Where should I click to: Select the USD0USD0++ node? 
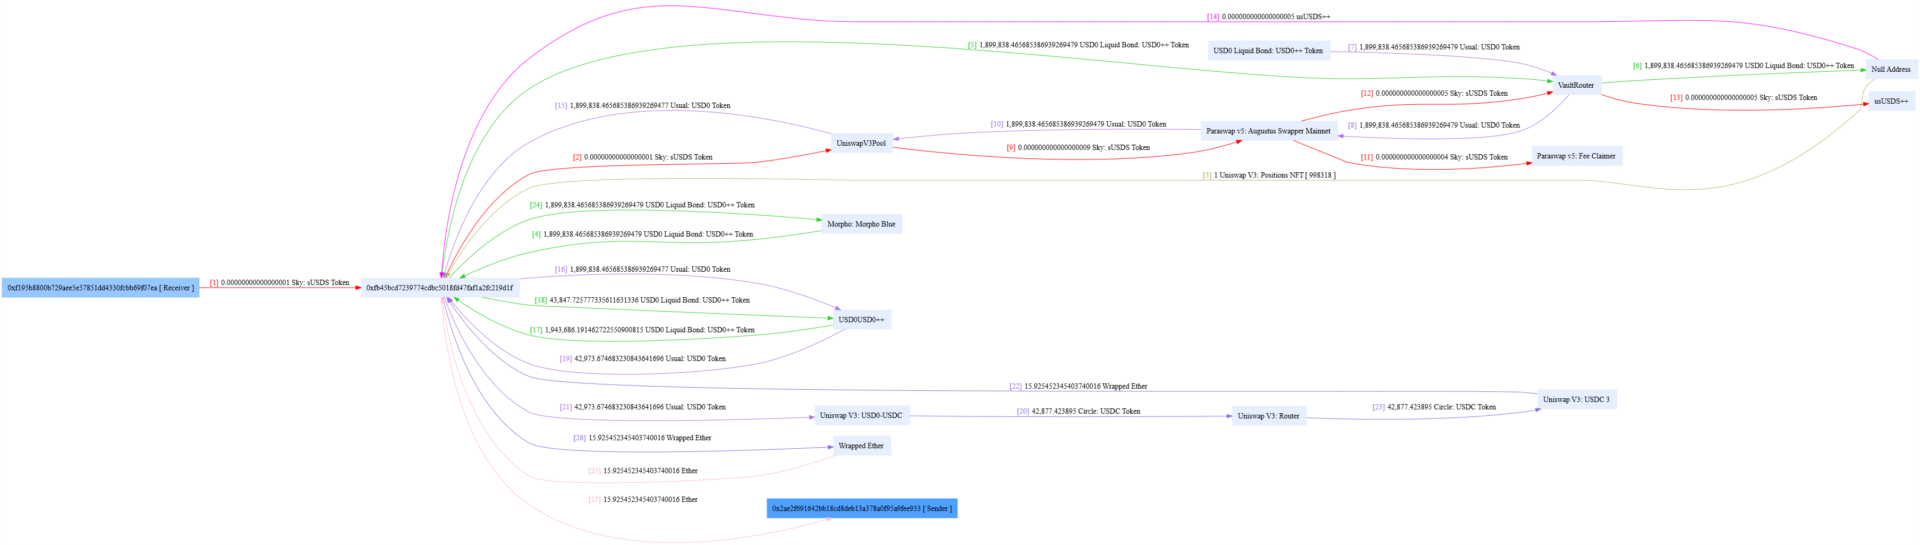pyautogui.click(x=861, y=320)
